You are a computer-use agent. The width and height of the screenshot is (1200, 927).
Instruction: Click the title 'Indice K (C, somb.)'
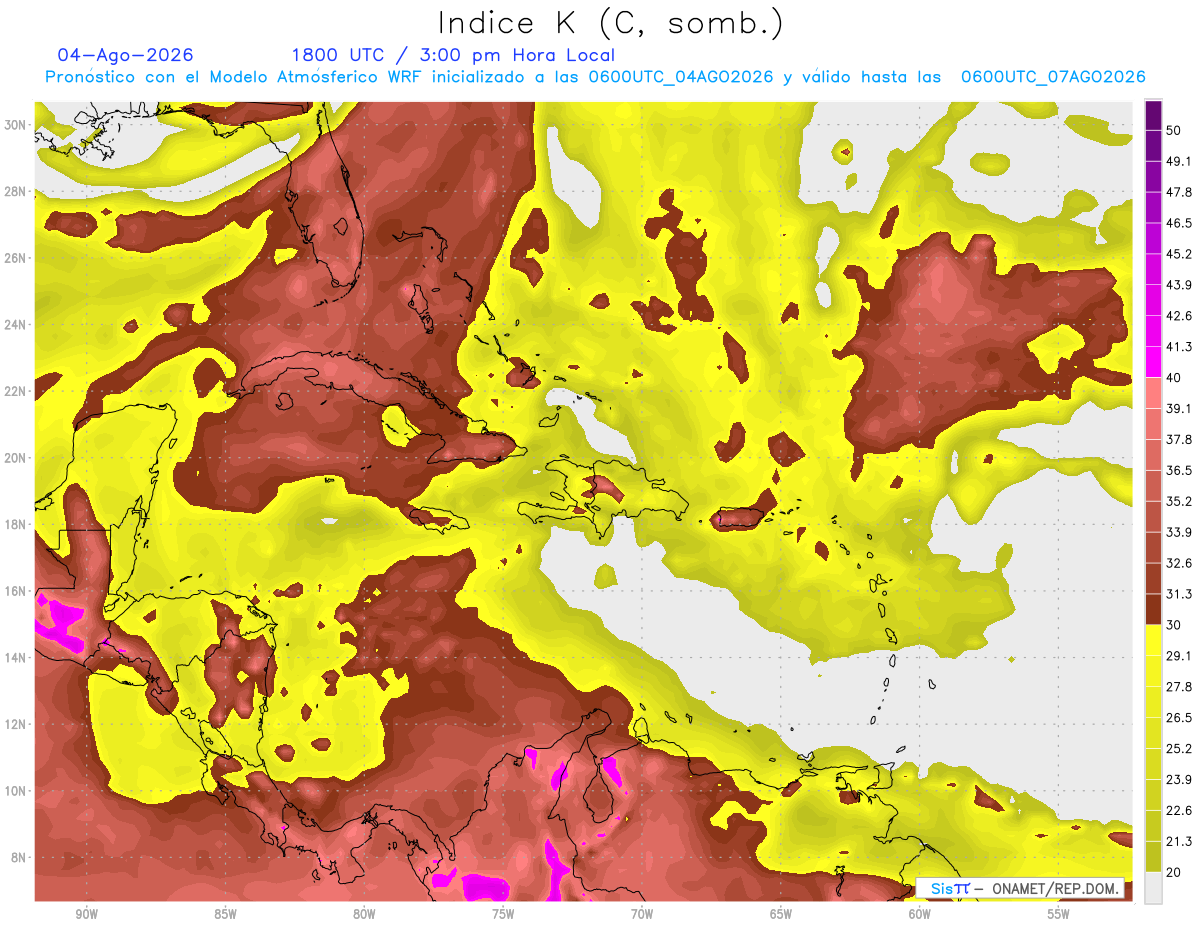click(610, 23)
